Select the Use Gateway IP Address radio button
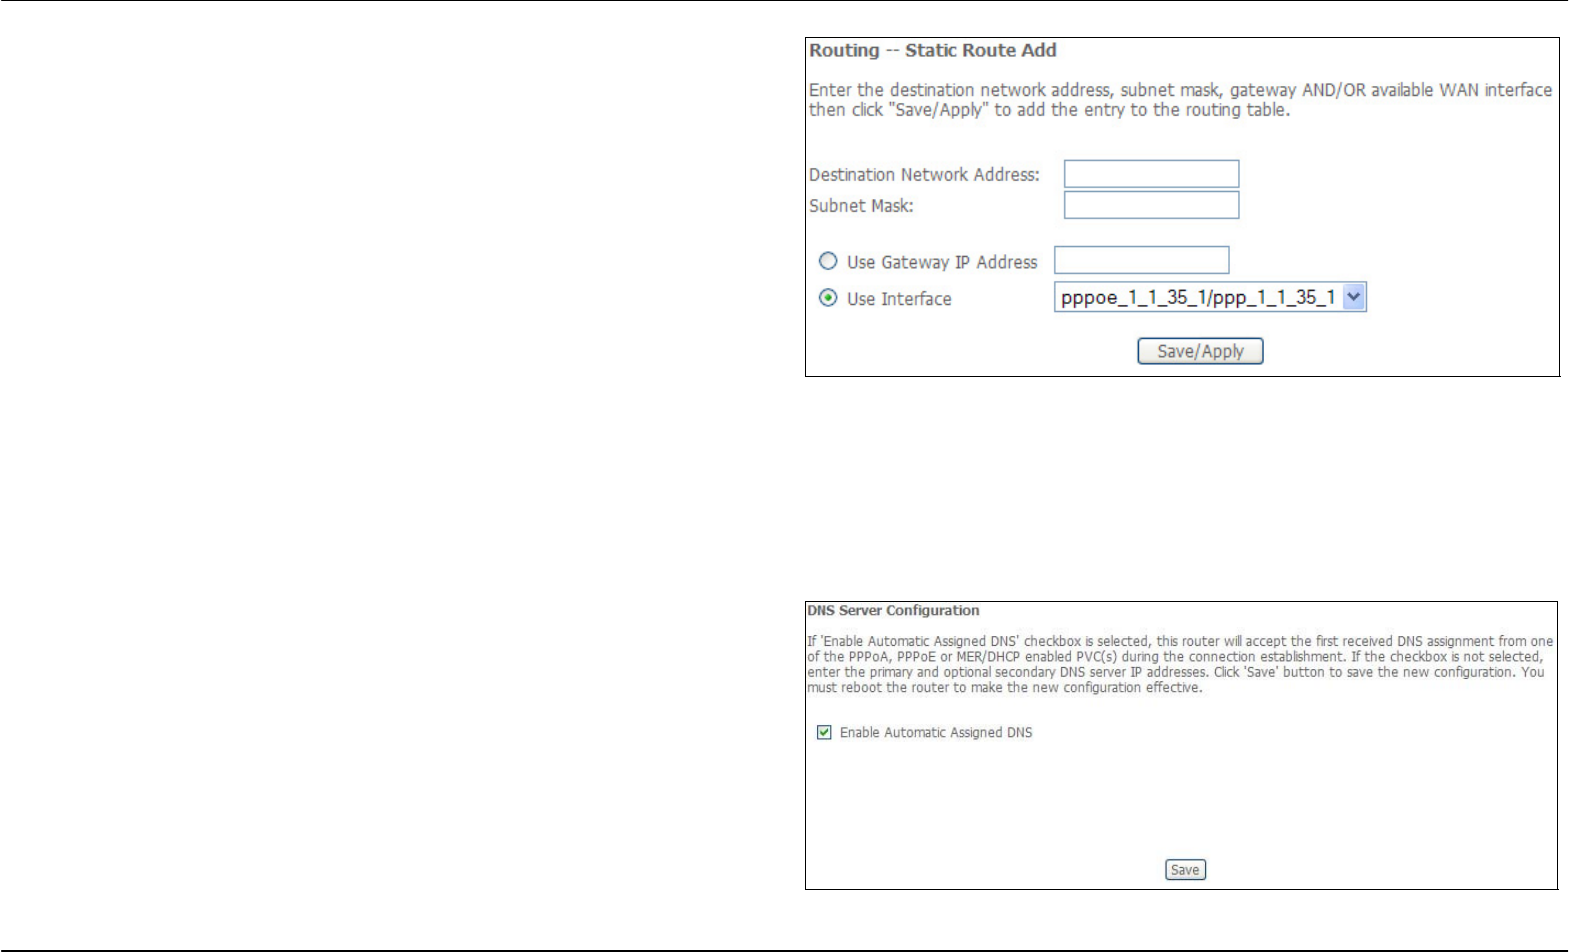1569x952 pixels. [x=828, y=261]
